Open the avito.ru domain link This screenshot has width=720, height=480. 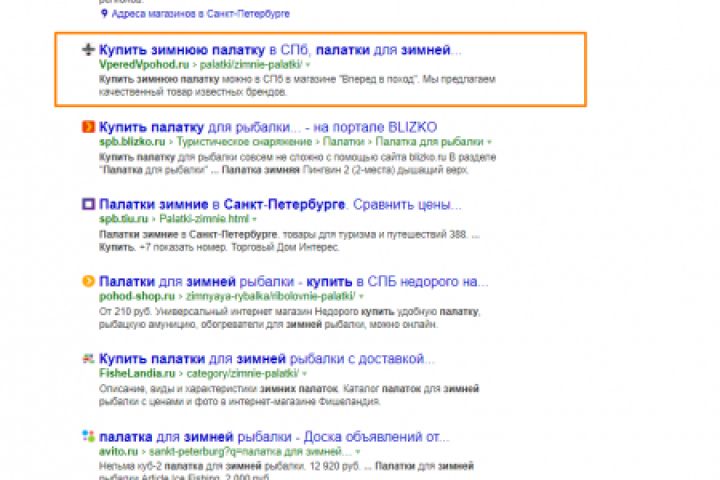[118, 451]
